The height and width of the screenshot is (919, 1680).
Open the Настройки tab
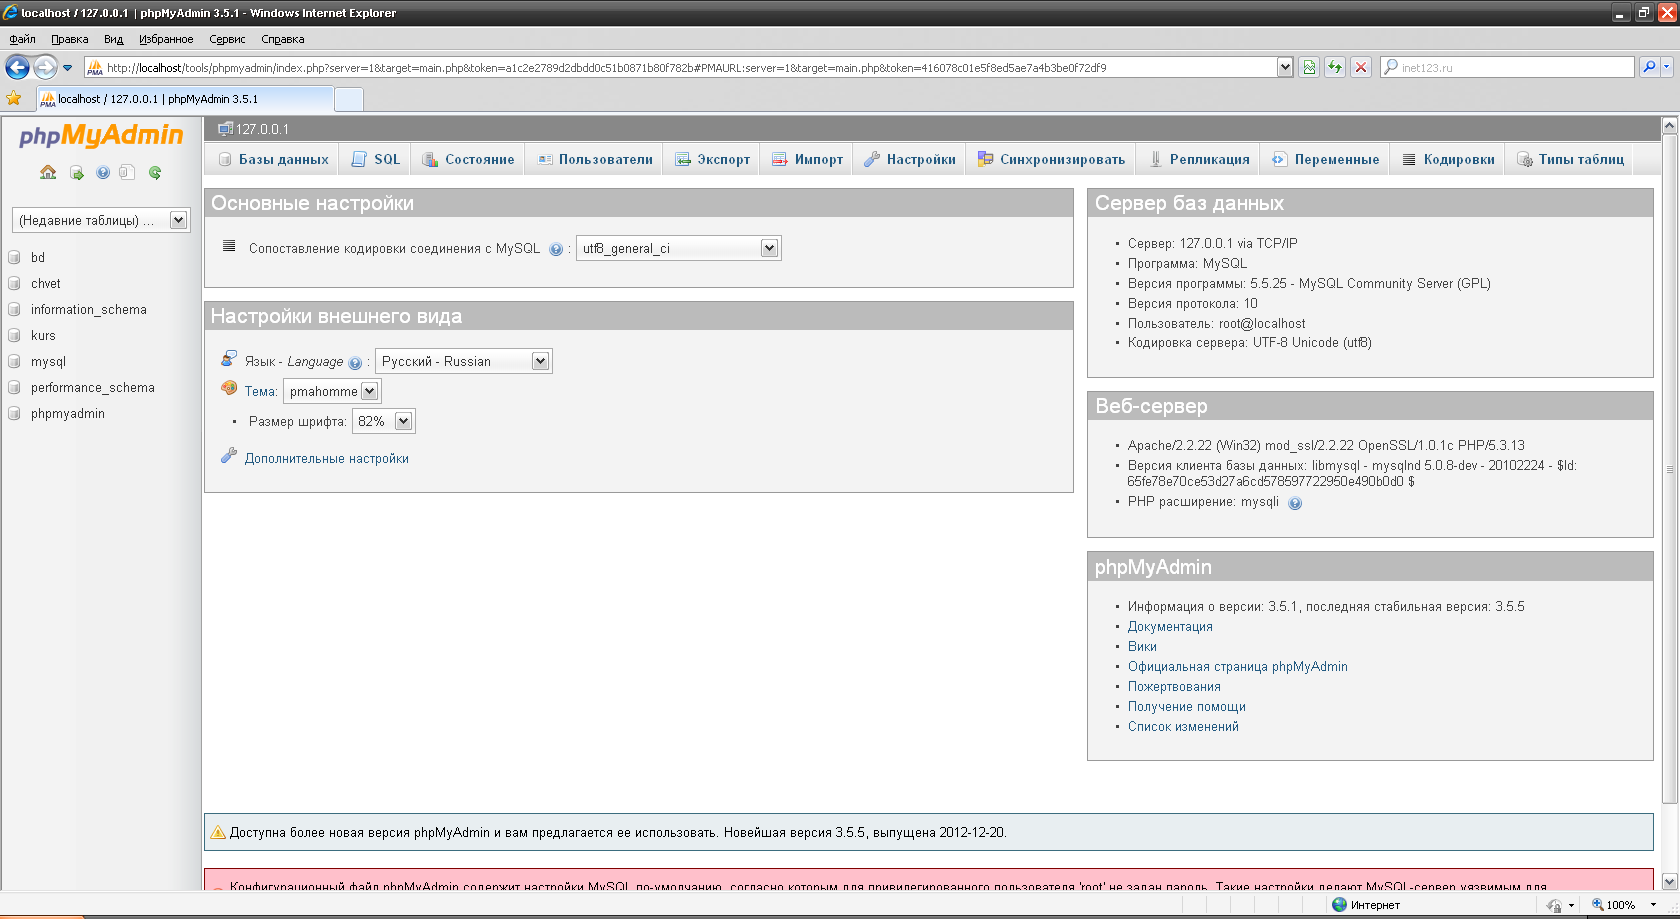(x=910, y=159)
